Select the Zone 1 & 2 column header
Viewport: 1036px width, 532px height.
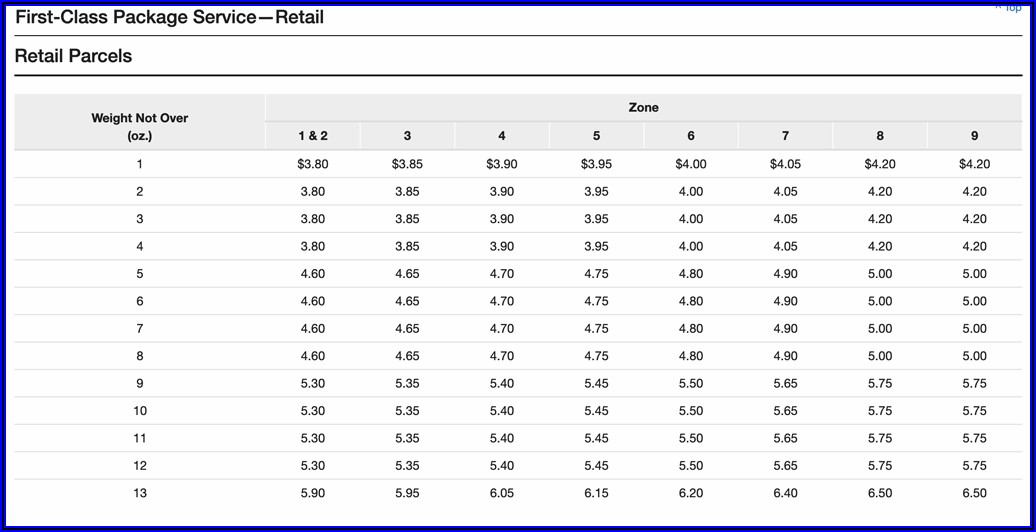click(312, 136)
